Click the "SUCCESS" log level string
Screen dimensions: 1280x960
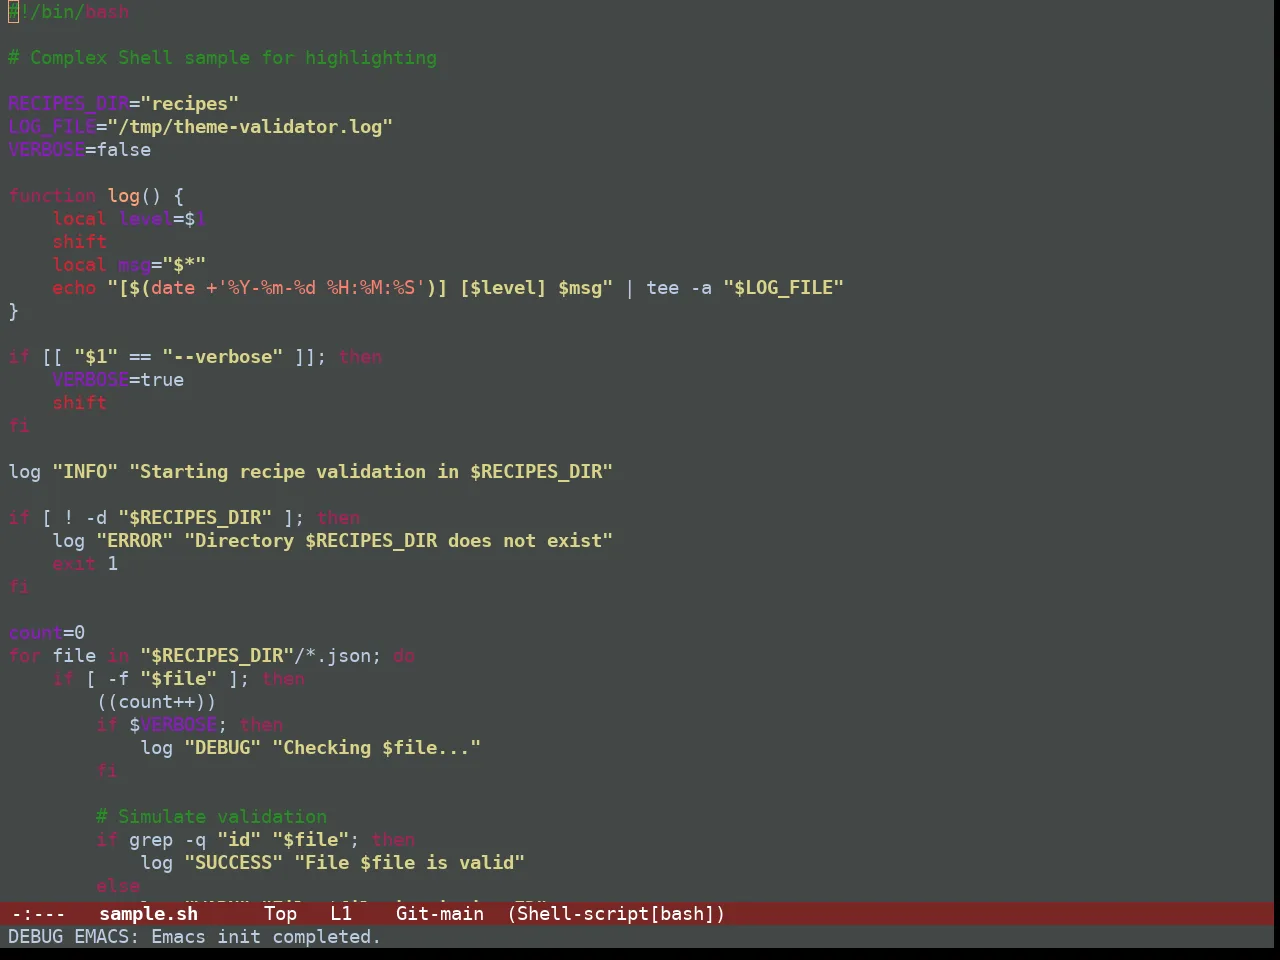[234, 863]
